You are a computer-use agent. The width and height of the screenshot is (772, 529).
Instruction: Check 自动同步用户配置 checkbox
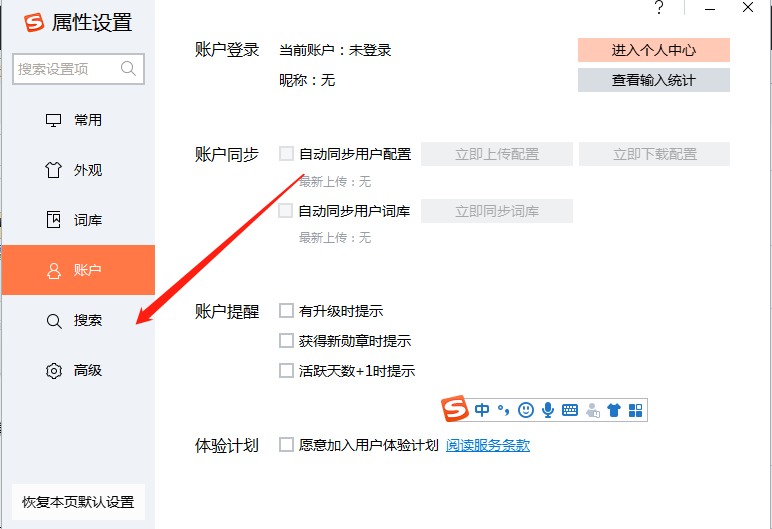click(287, 154)
